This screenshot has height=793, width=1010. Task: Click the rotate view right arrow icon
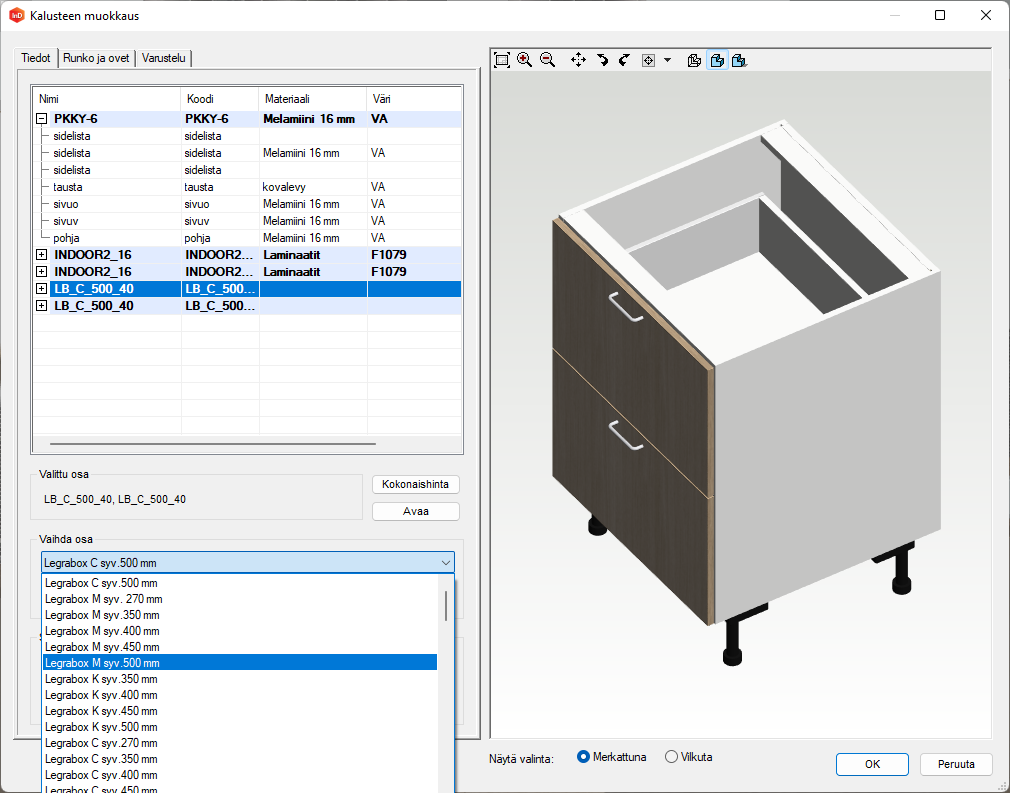click(624, 60)
